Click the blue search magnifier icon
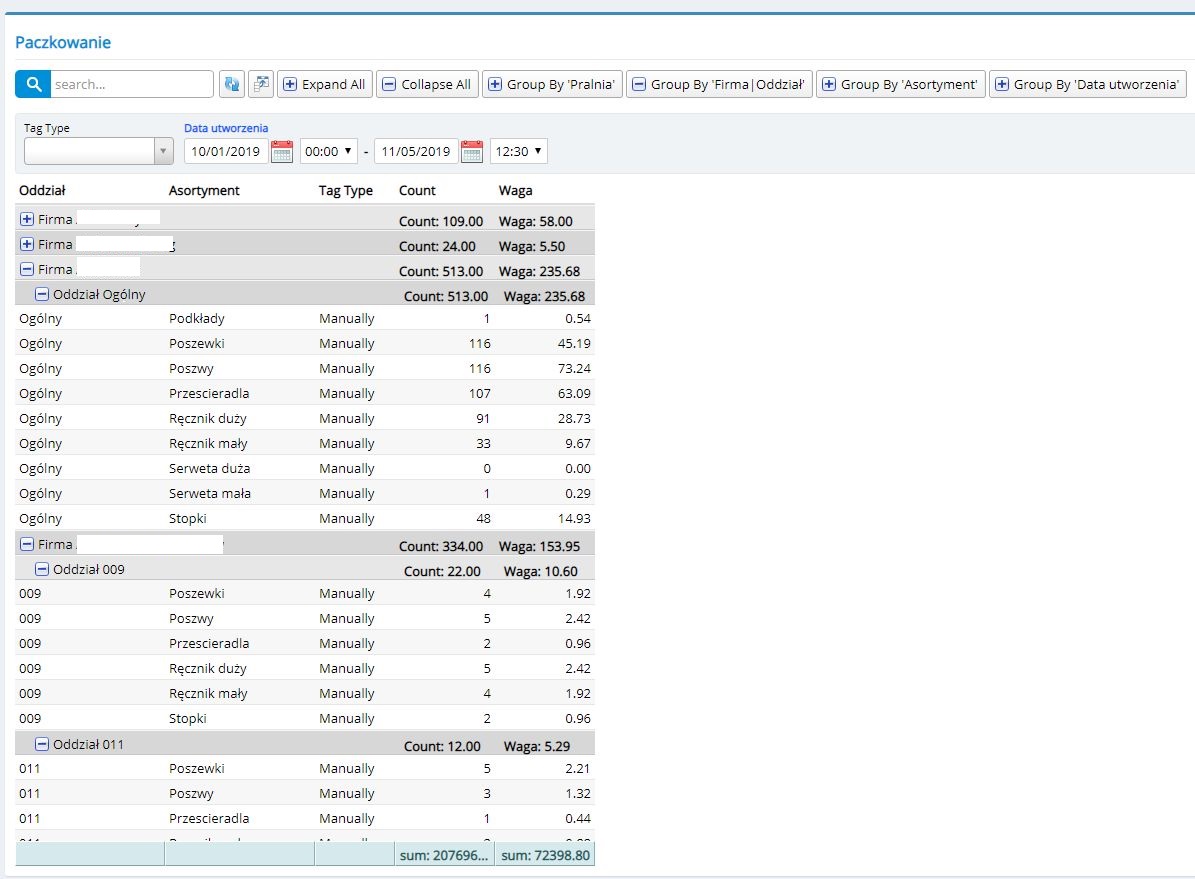 click(x=33, y=84)
